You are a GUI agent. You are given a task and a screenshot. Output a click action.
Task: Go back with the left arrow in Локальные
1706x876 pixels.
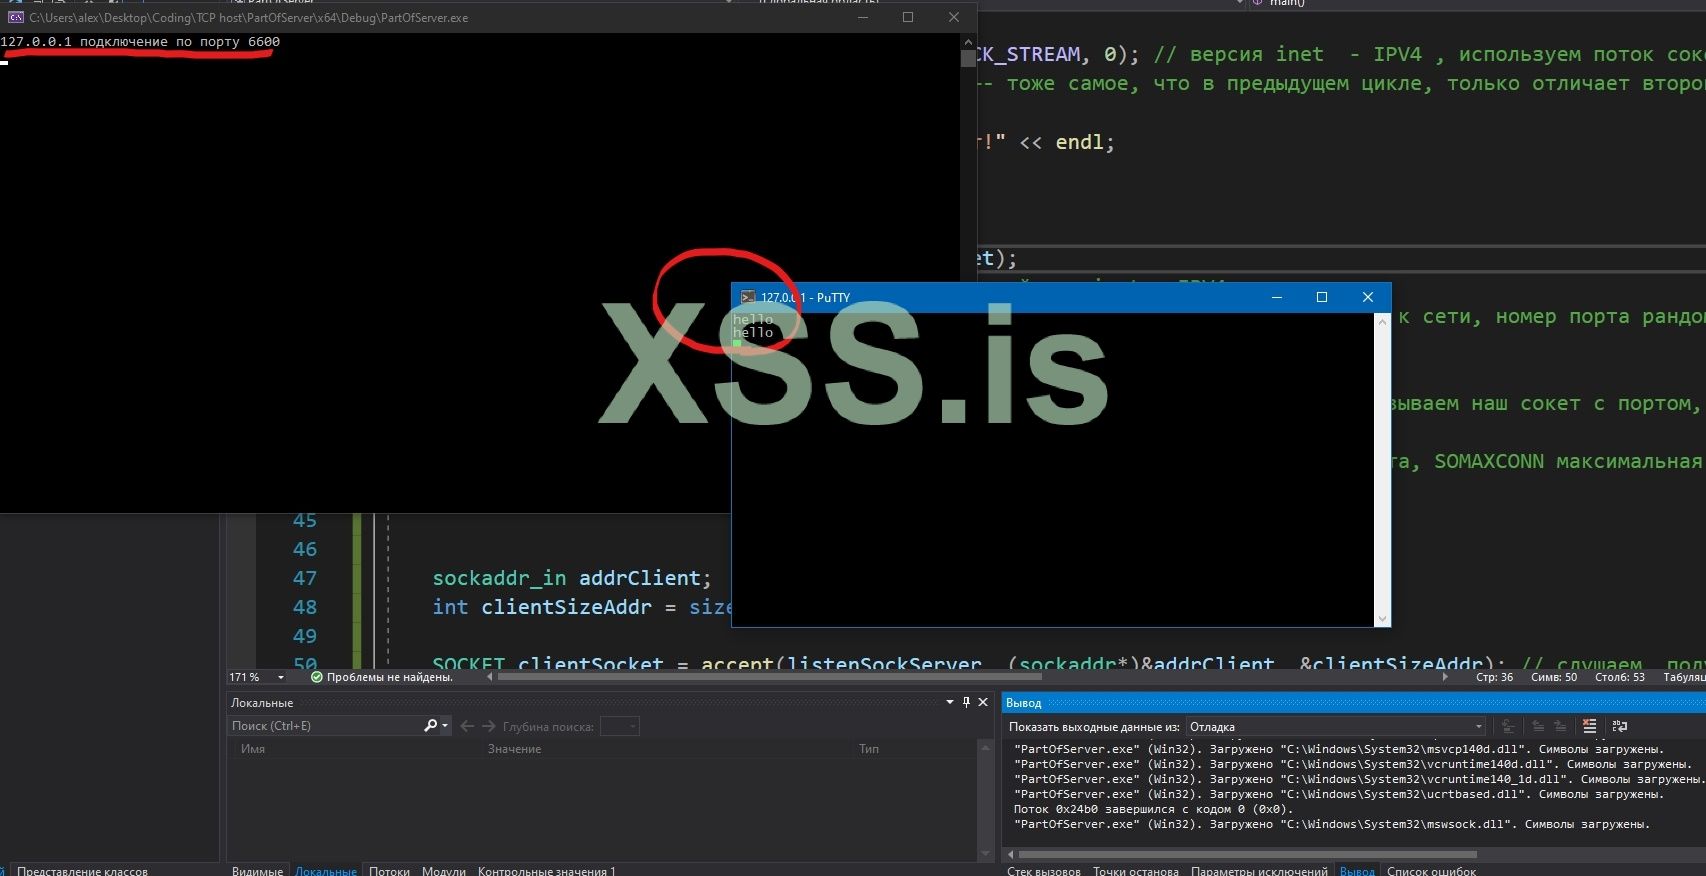(467, 726)
